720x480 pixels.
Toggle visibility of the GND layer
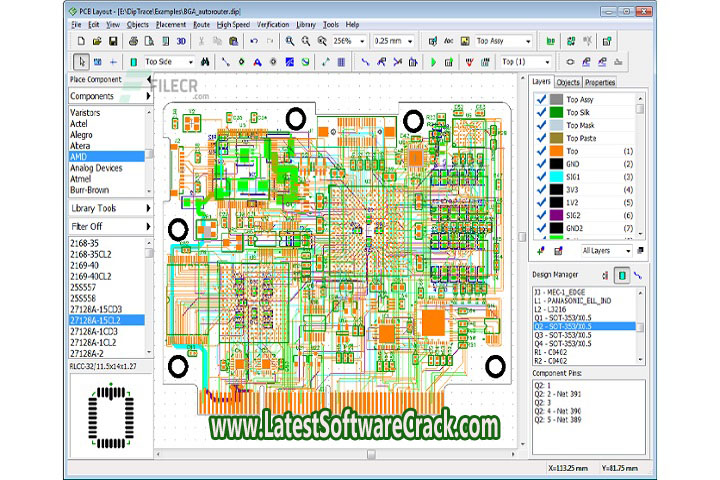(x=541, y=164)
